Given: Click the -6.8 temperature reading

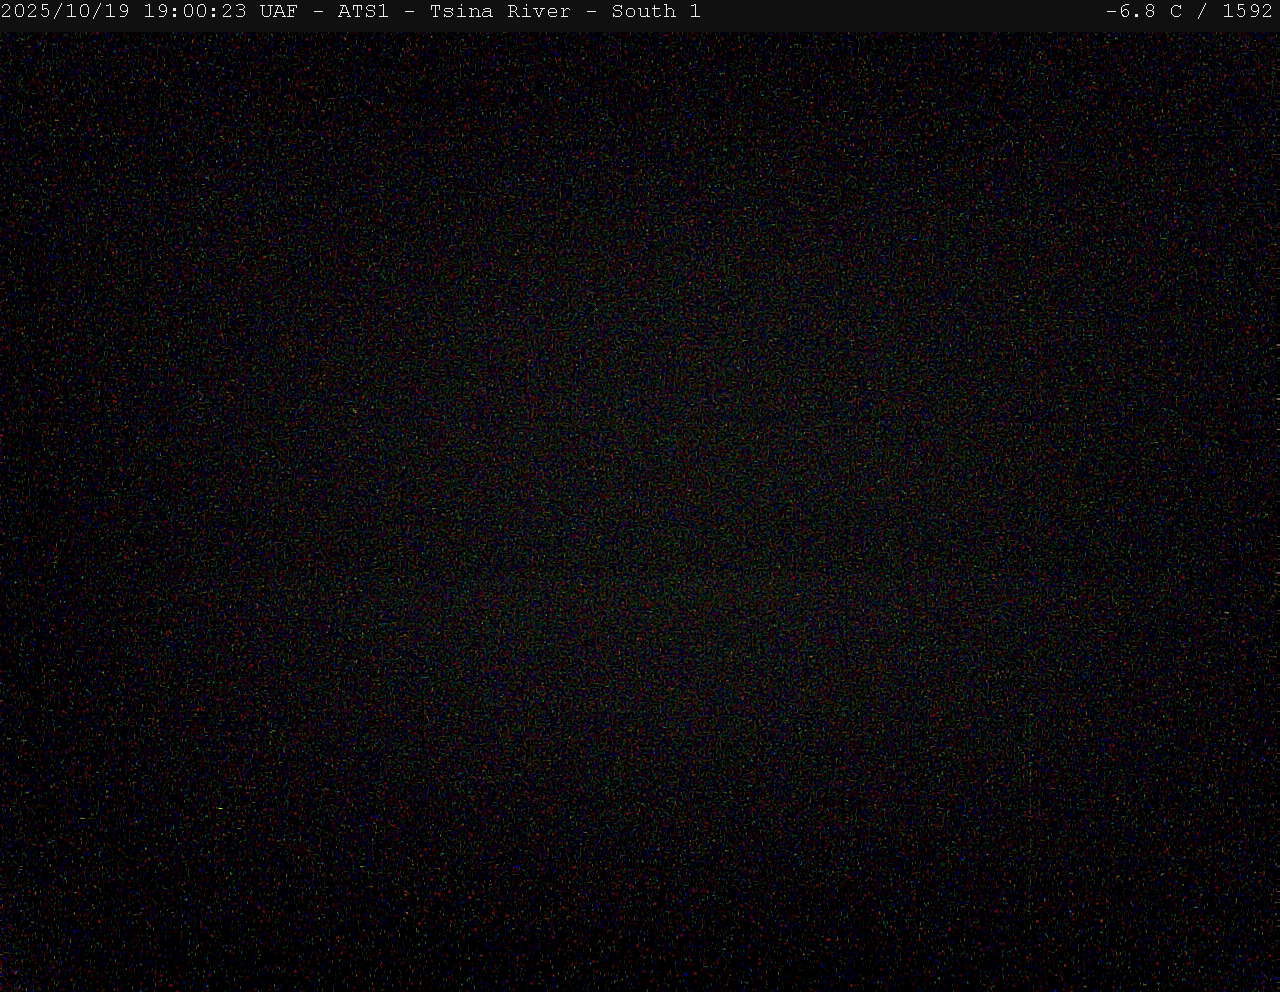Looking at the screenshot, I should pyautogui.click(x=1130, y=12).
